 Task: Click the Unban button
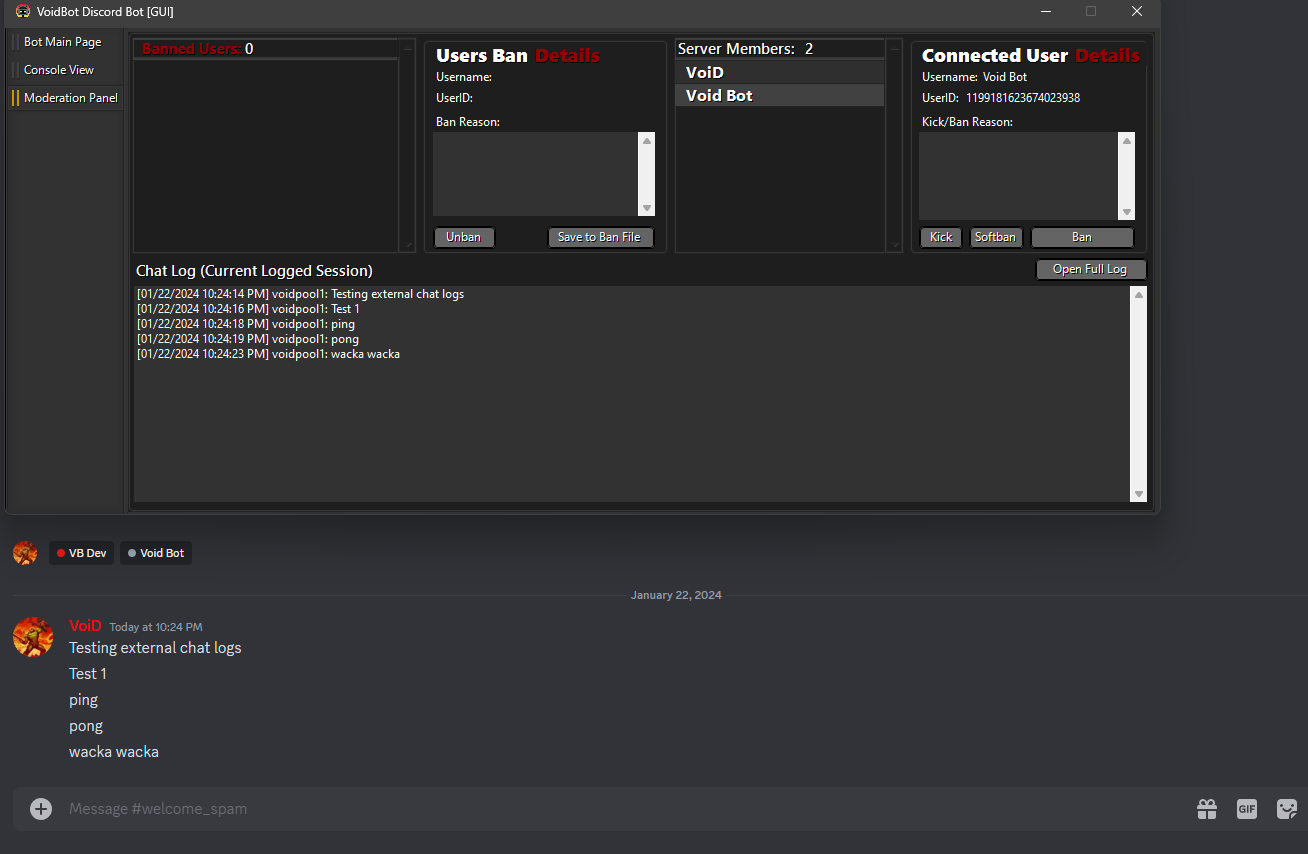pyautogui.click(x=464, y=237)
